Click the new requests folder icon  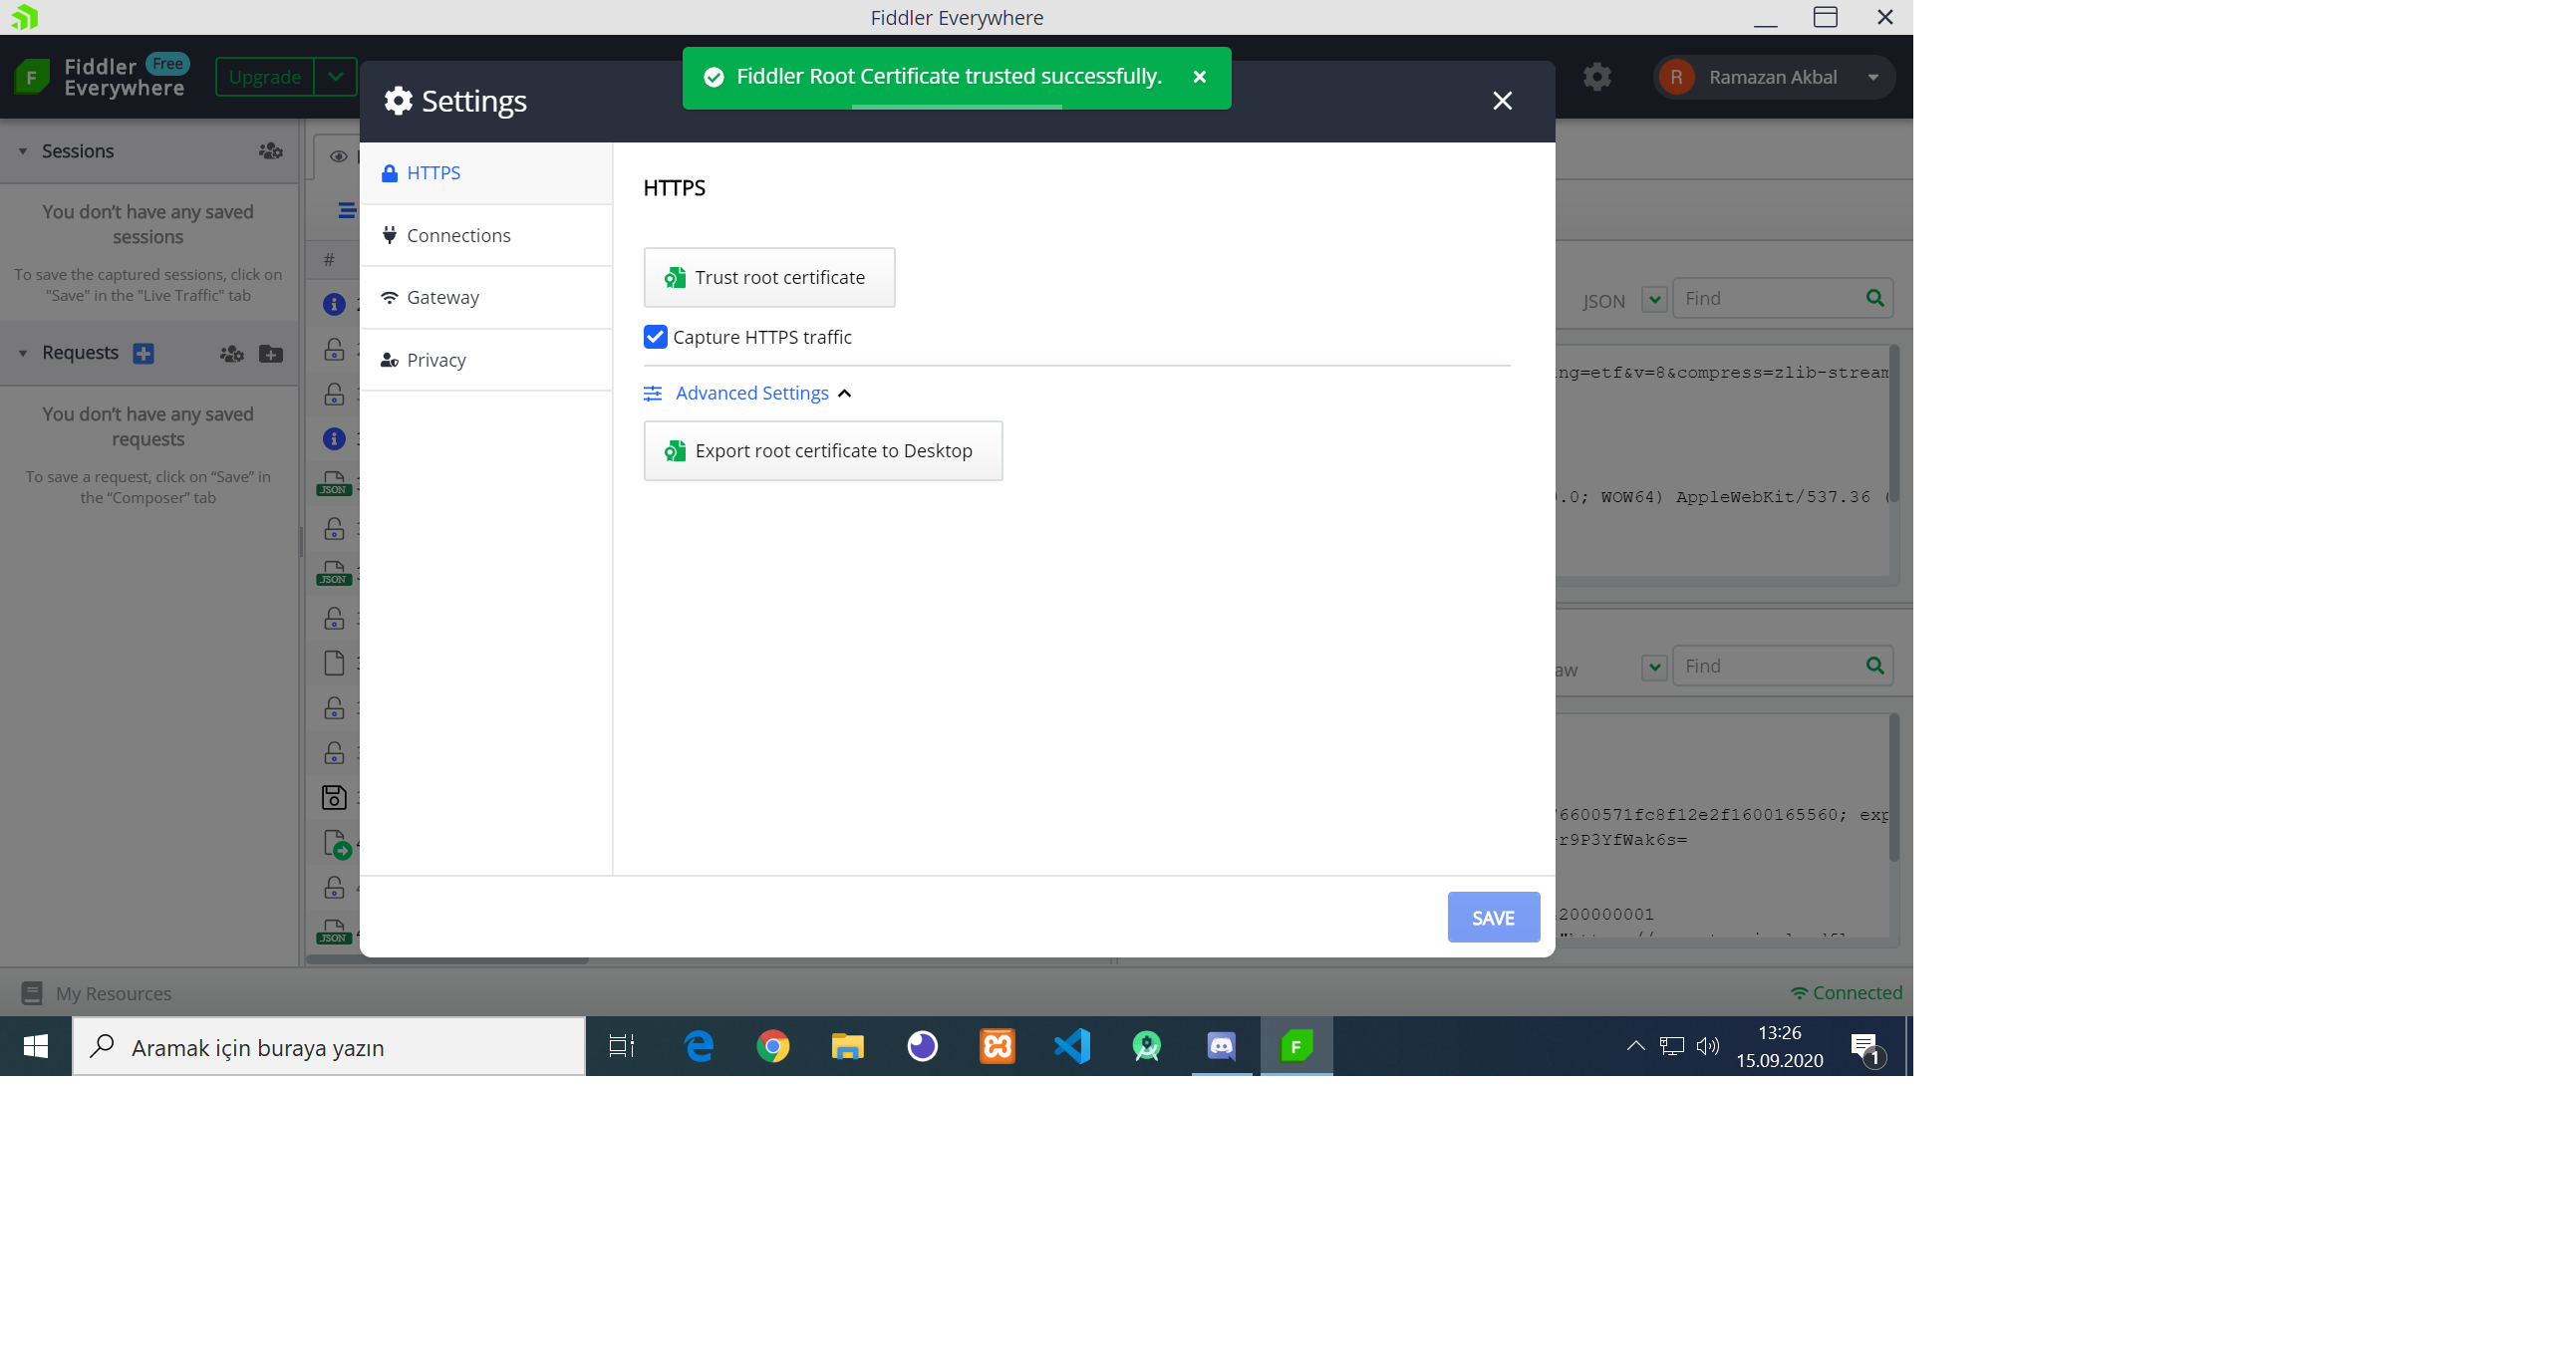click(x=270, y=353)
